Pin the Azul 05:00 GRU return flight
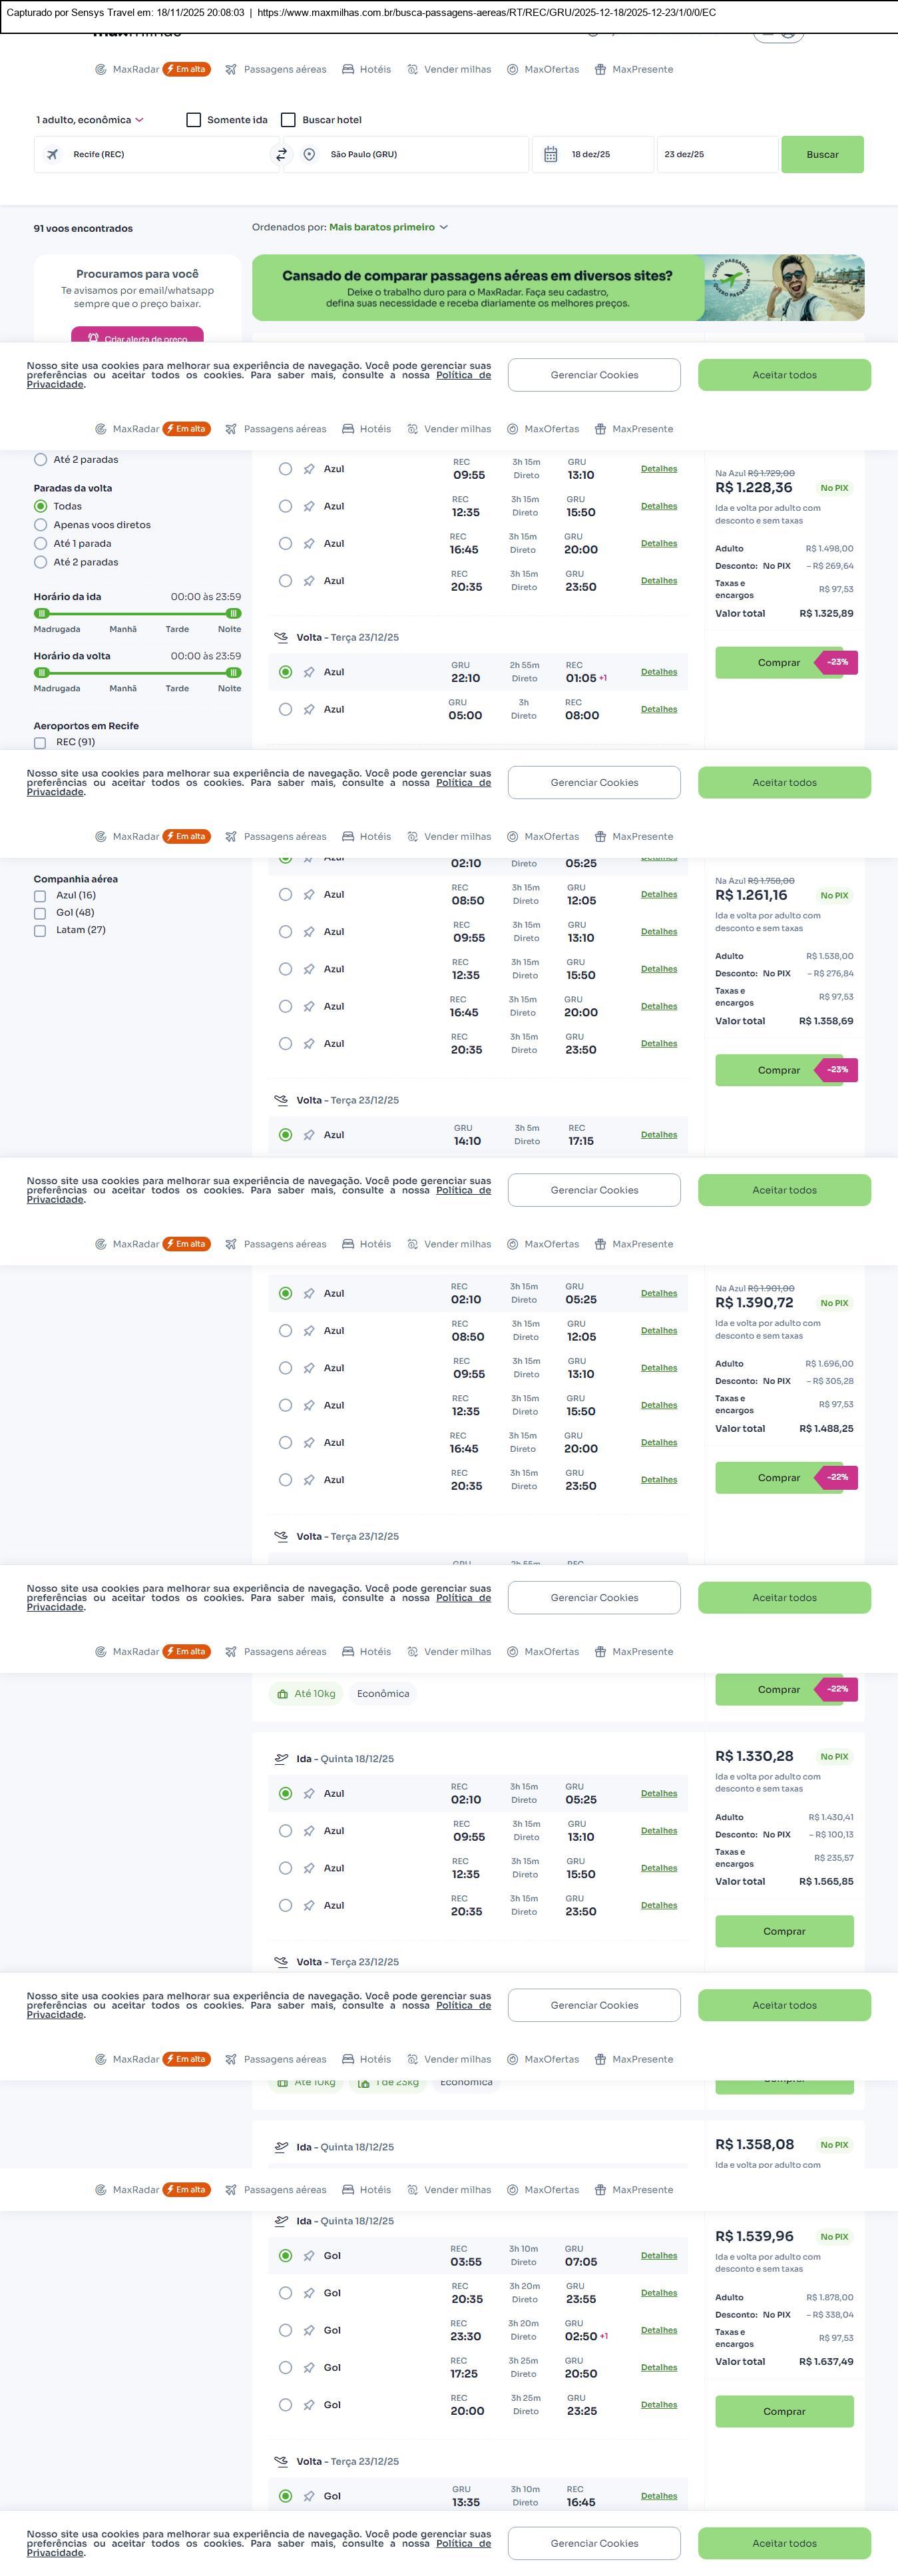The height and width of the screenshot is (2576, 898). point(309,709)
